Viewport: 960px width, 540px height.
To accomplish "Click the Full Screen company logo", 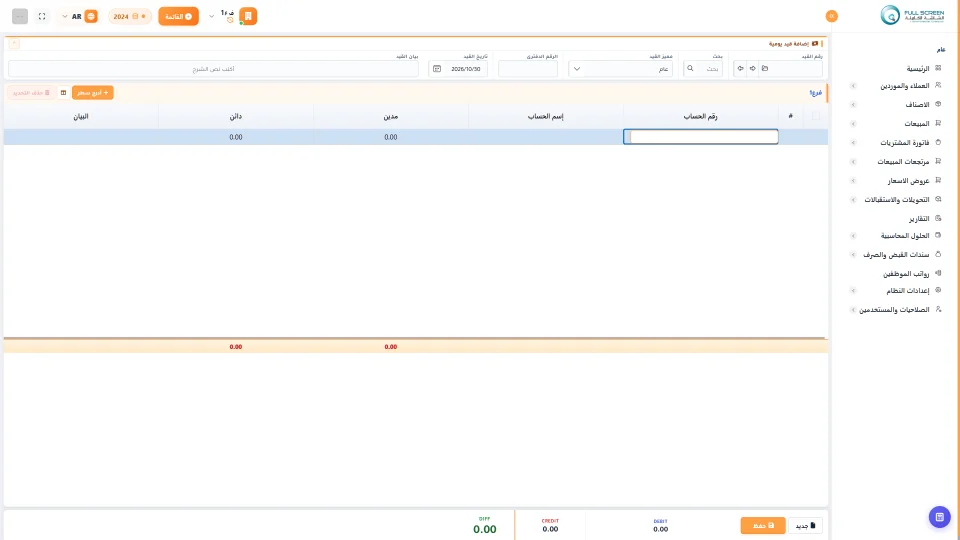I will pos(912,15).
